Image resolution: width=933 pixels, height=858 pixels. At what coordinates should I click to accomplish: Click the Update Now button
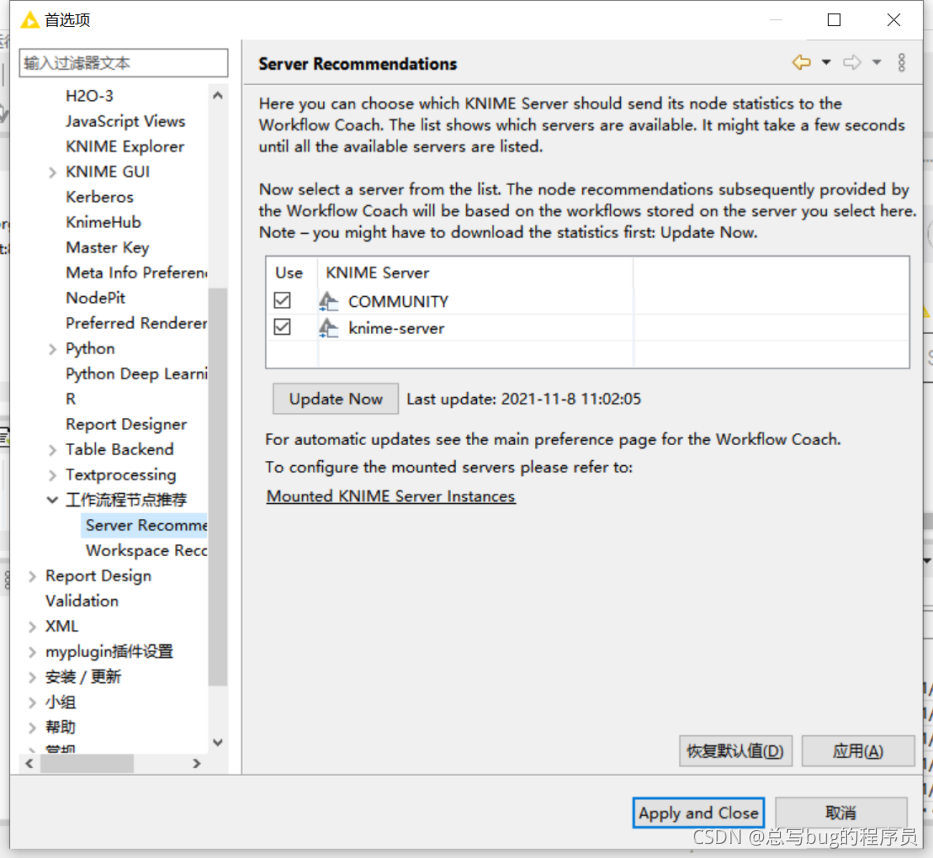336,399
